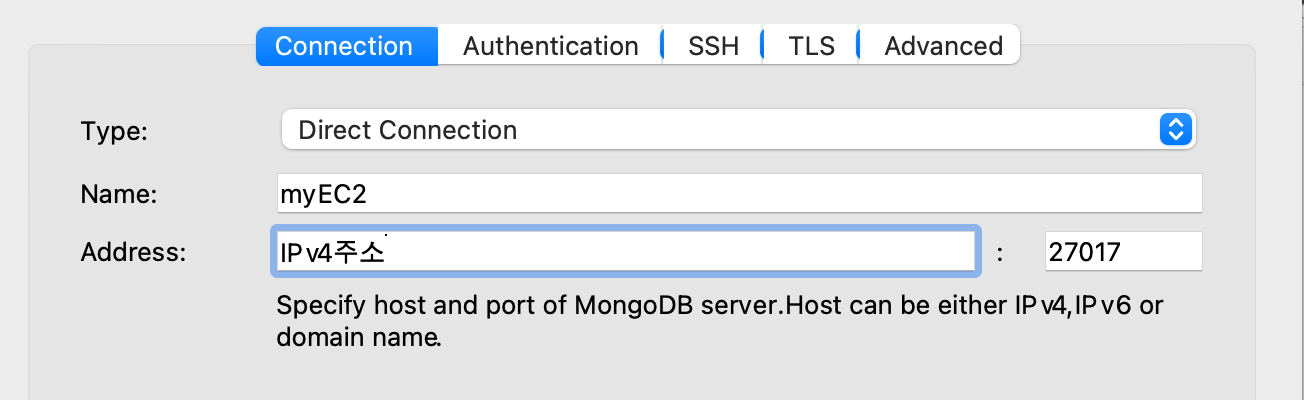
Task: Click the blue marker left of SSH tab
Action: coord(662,46)
